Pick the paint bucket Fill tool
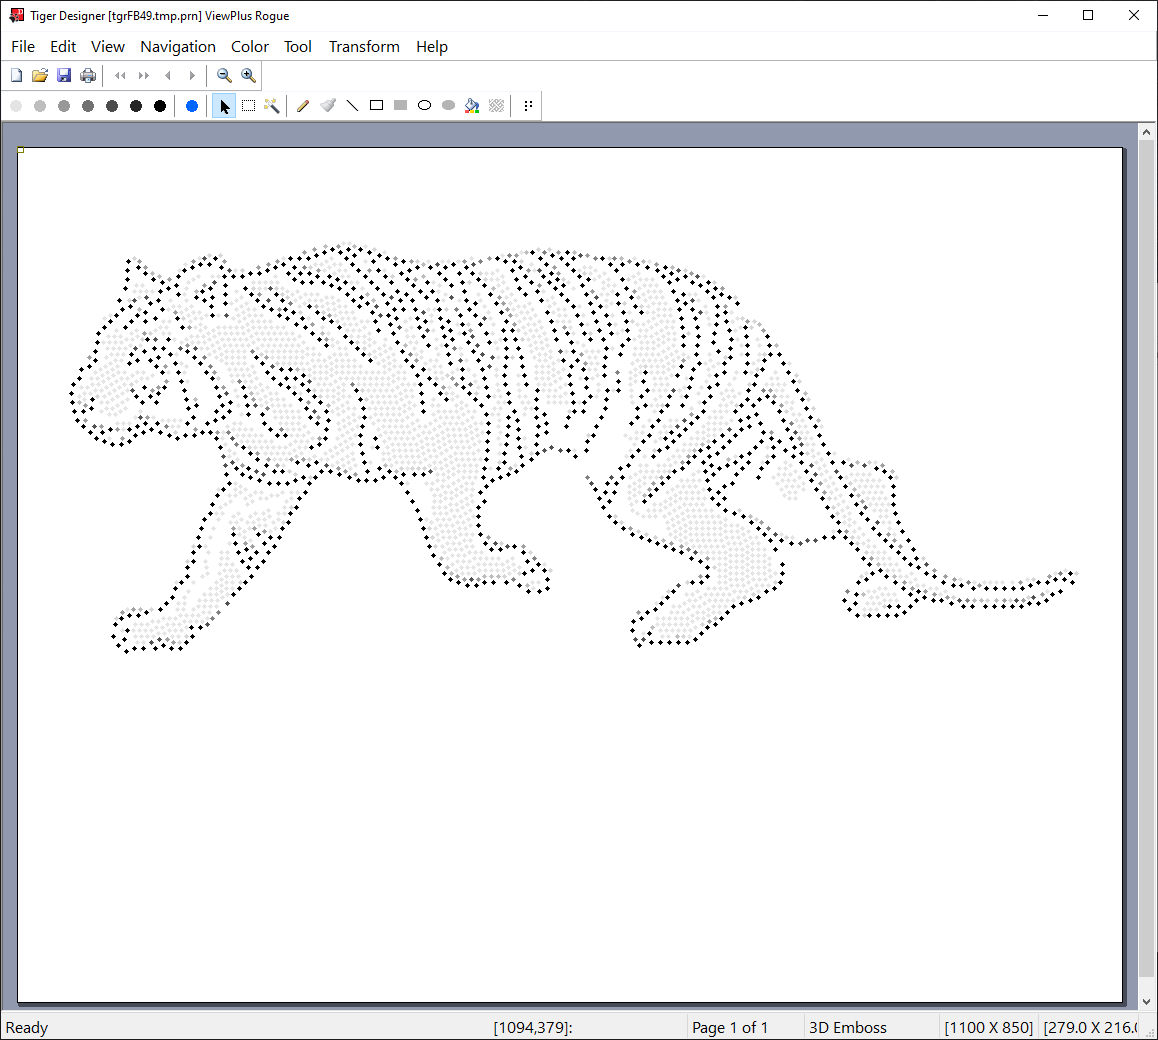Viewport: 1158px width, 1040px height. pos(472,106)
